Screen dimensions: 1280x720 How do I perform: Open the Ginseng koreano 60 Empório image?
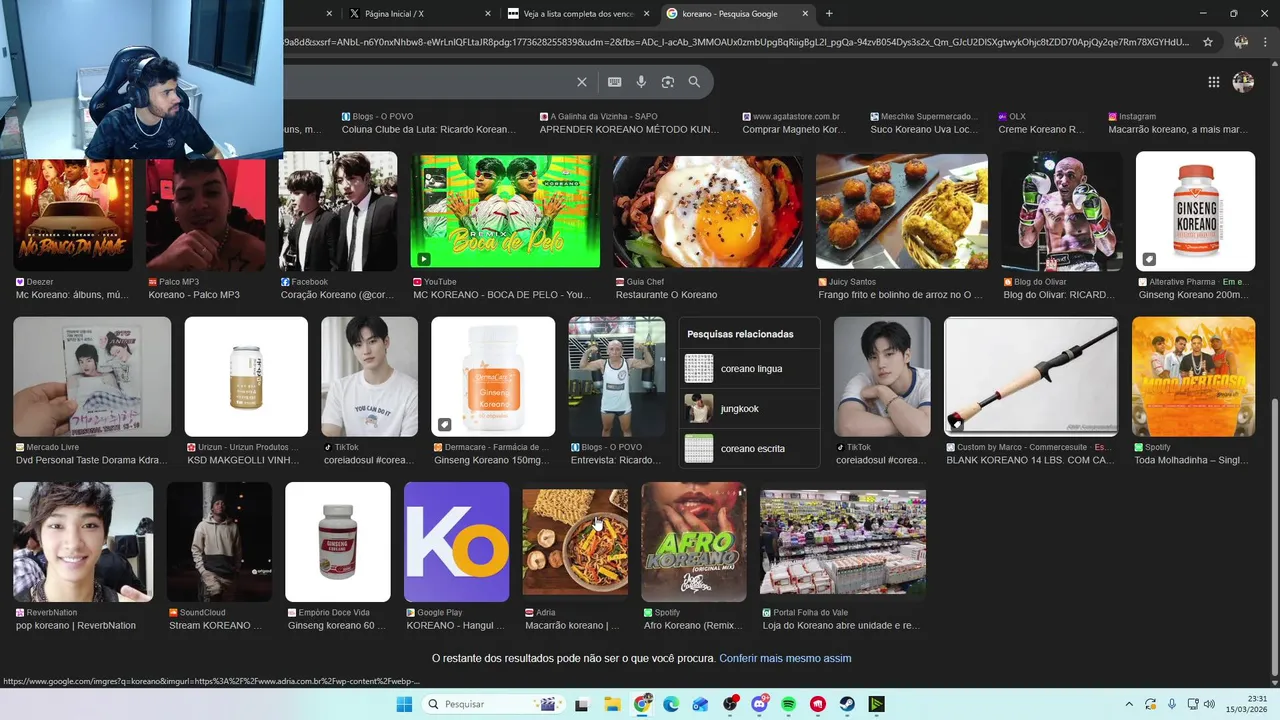(x=338, y=542)
